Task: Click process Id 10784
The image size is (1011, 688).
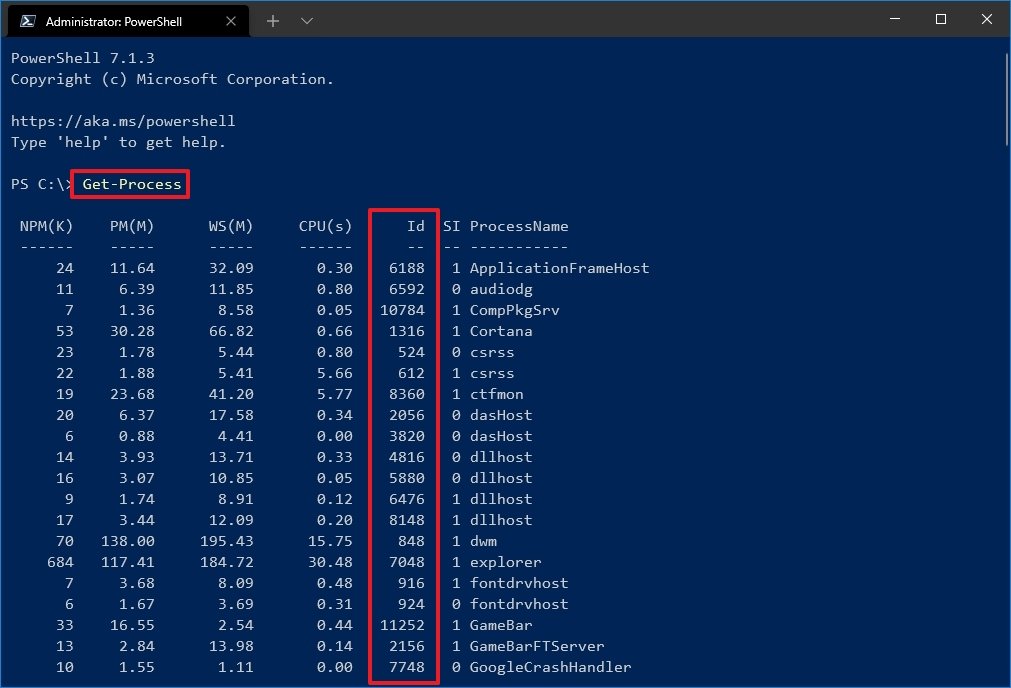Action: coord(402,310)
